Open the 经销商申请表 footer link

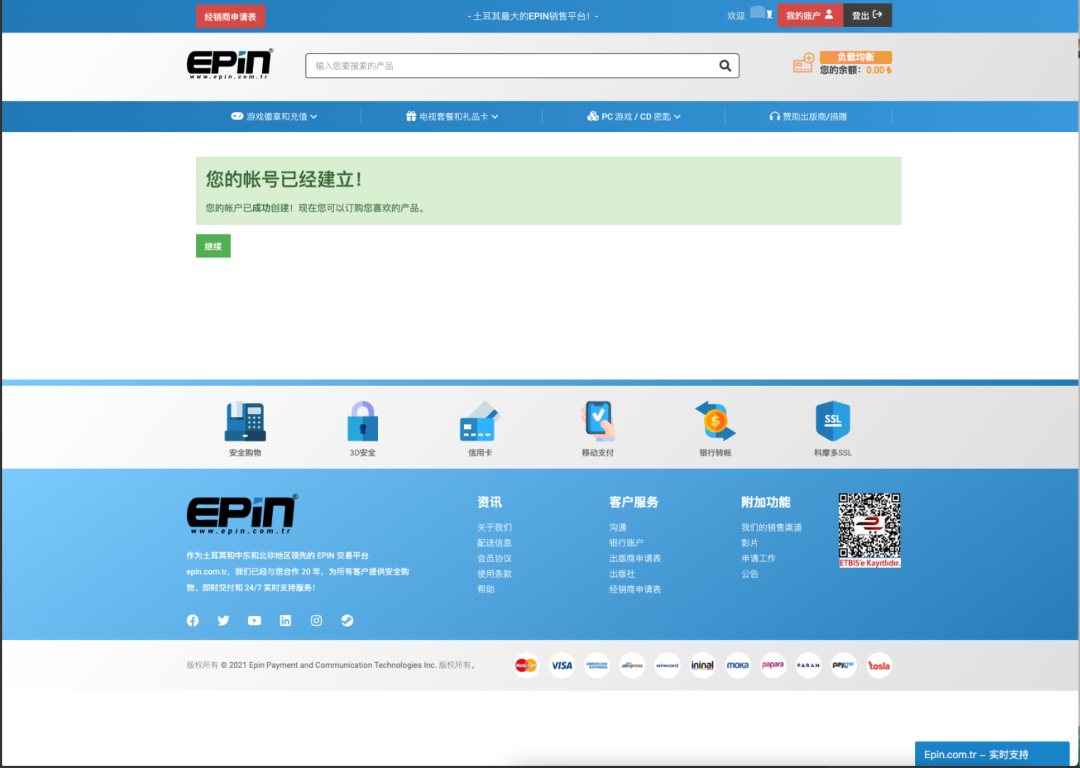point(635,590)
